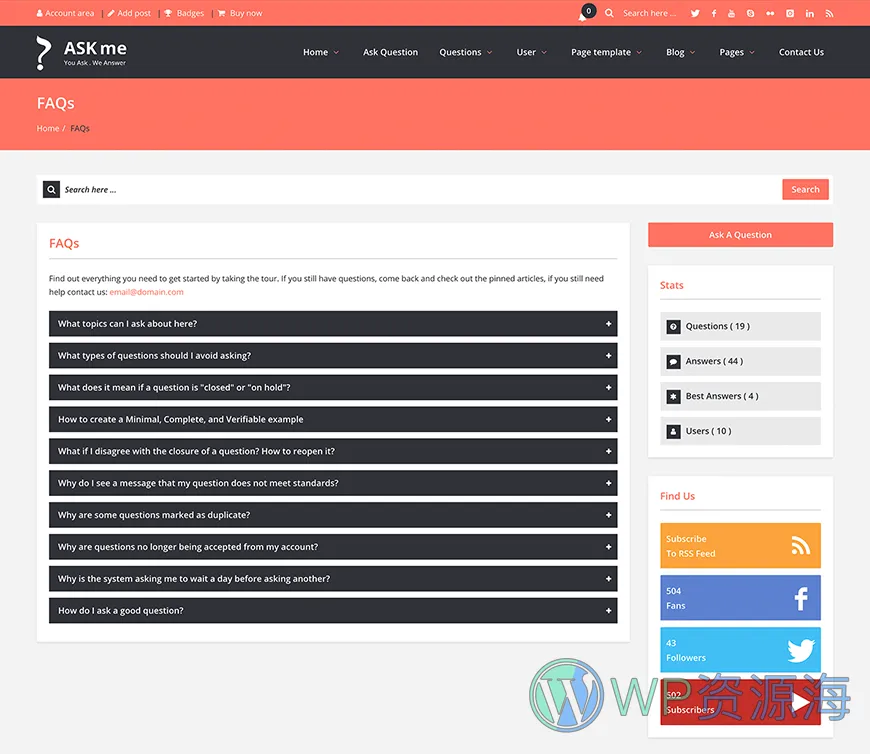
Task: Open the notifications bell with the 0 badge
Action: (584, 14)
